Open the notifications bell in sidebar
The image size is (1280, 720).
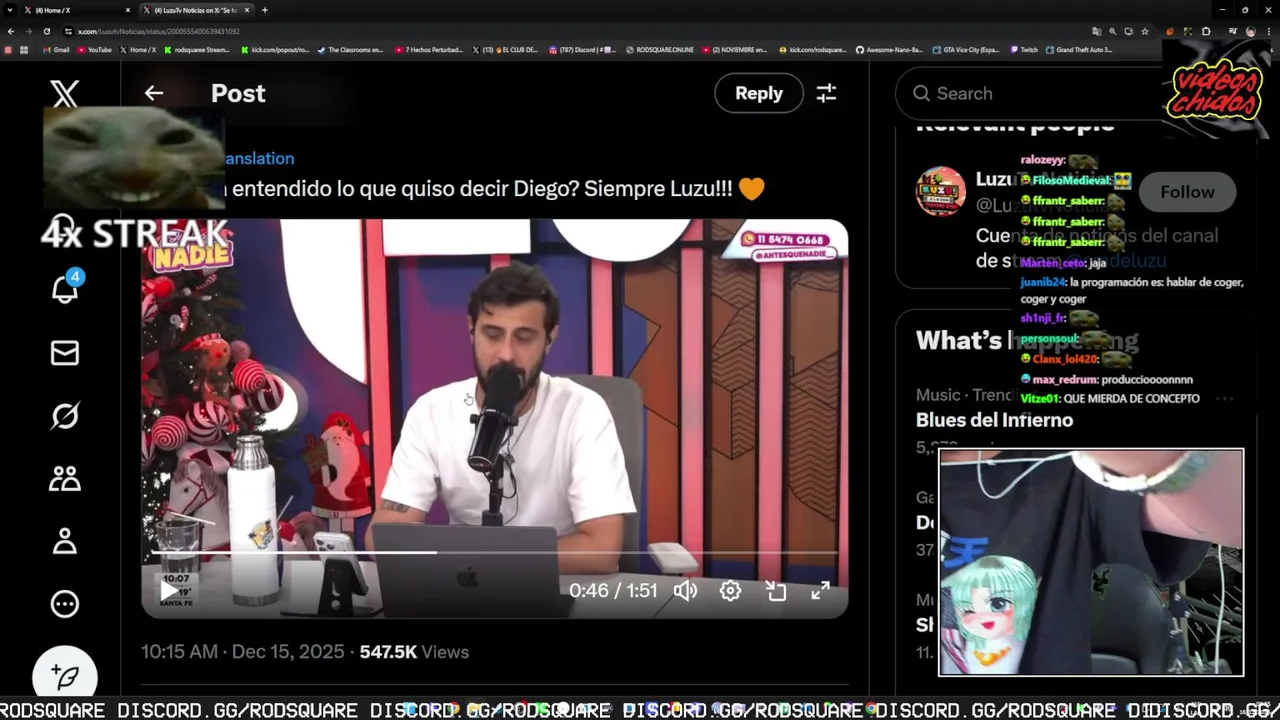click(65, 287)
